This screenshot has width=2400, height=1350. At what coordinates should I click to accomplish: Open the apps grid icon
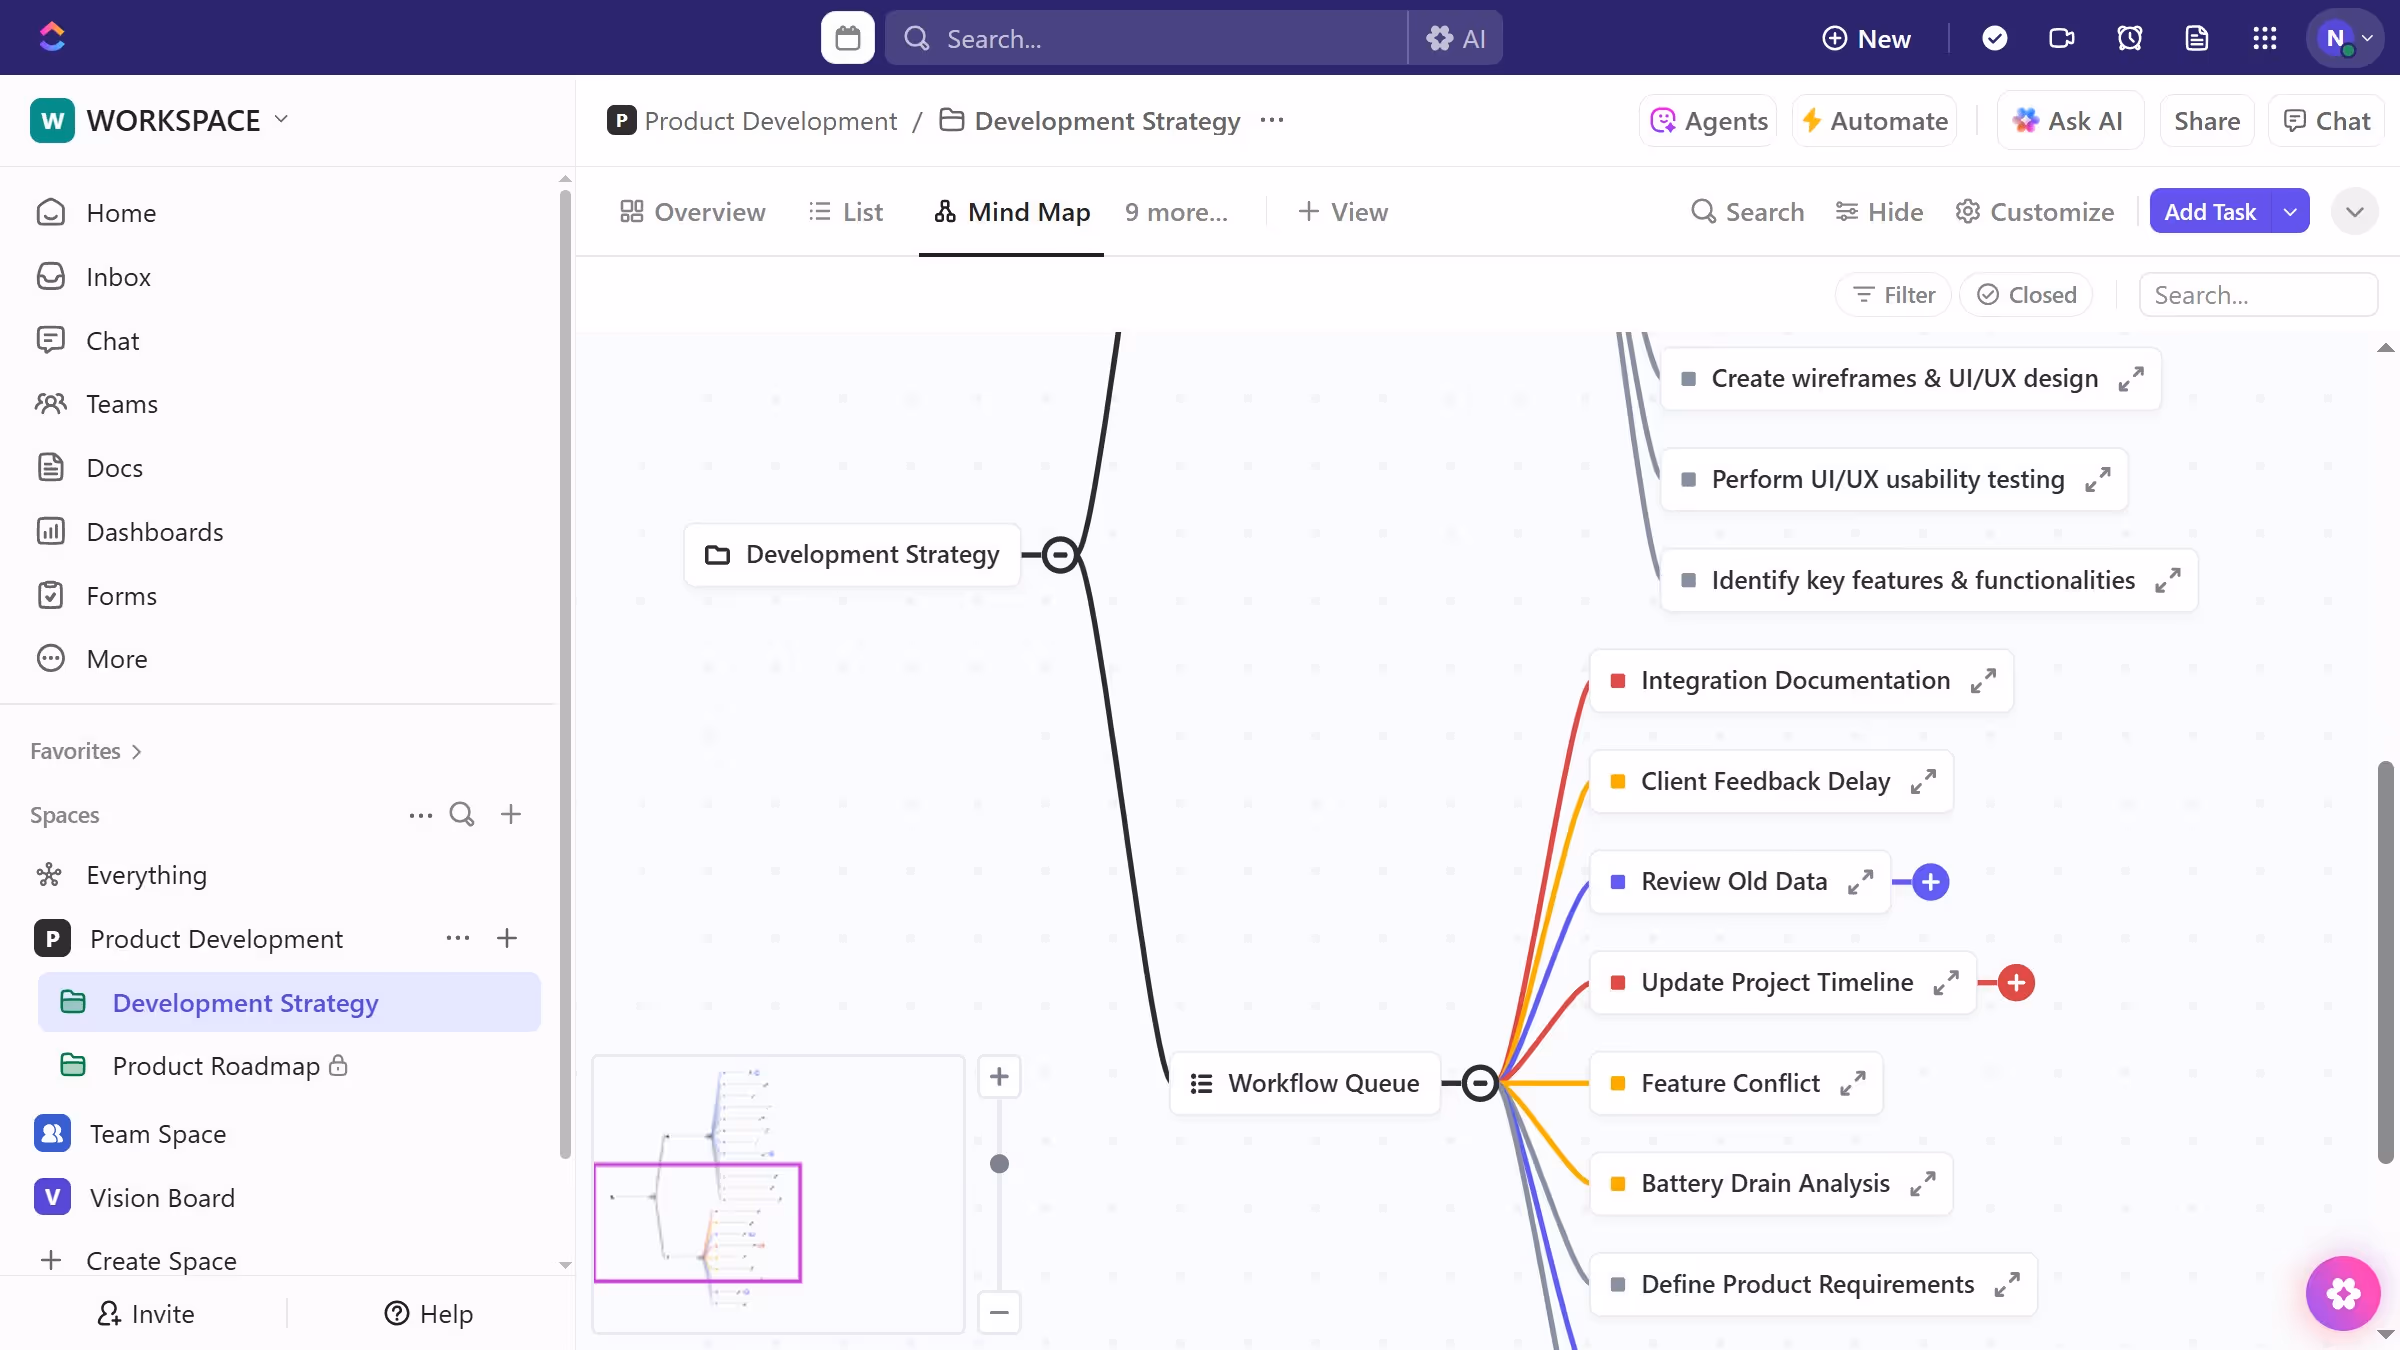2264,38
